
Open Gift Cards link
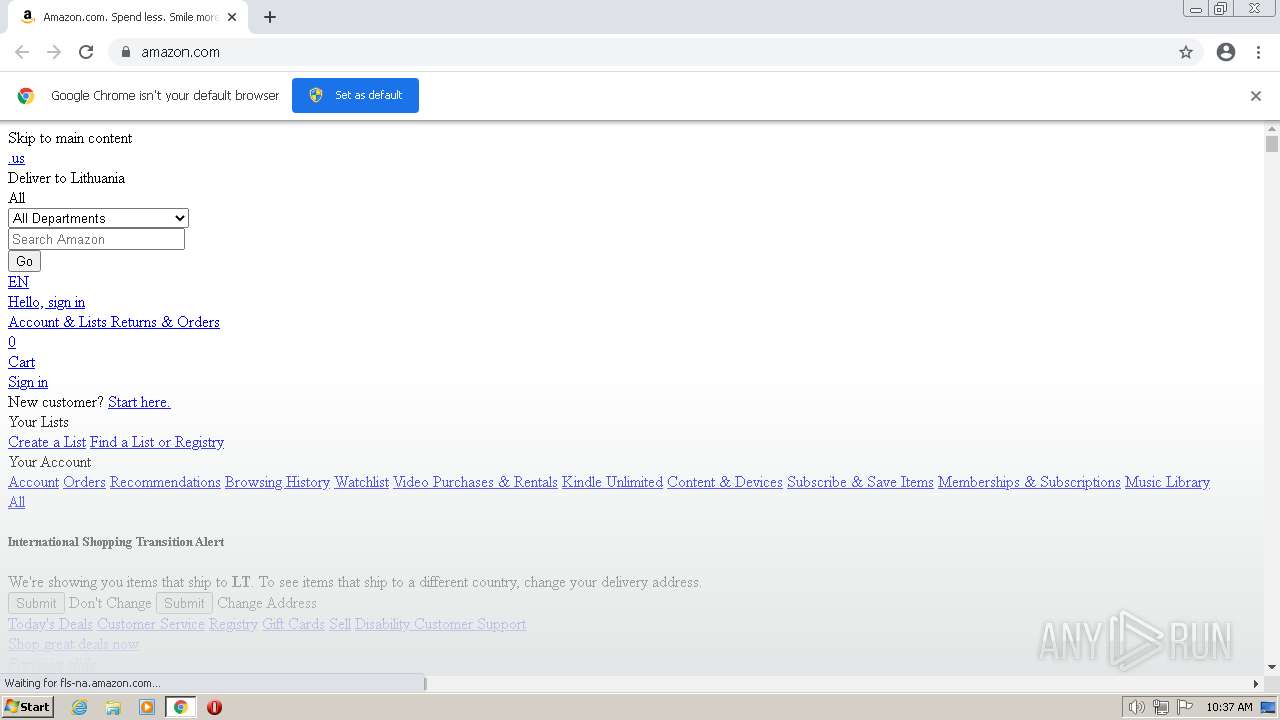click(293, 624)
